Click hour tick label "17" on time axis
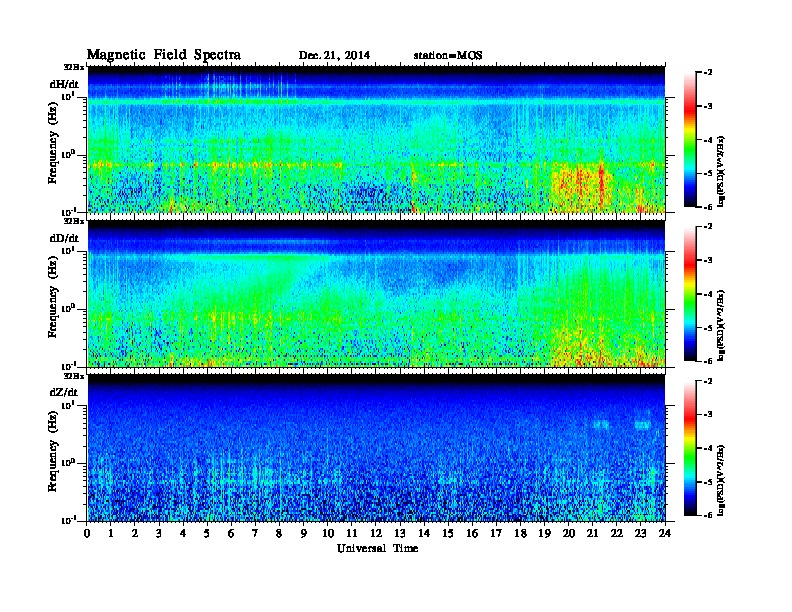This screenshot has width=792, height=612. (496, 533)
